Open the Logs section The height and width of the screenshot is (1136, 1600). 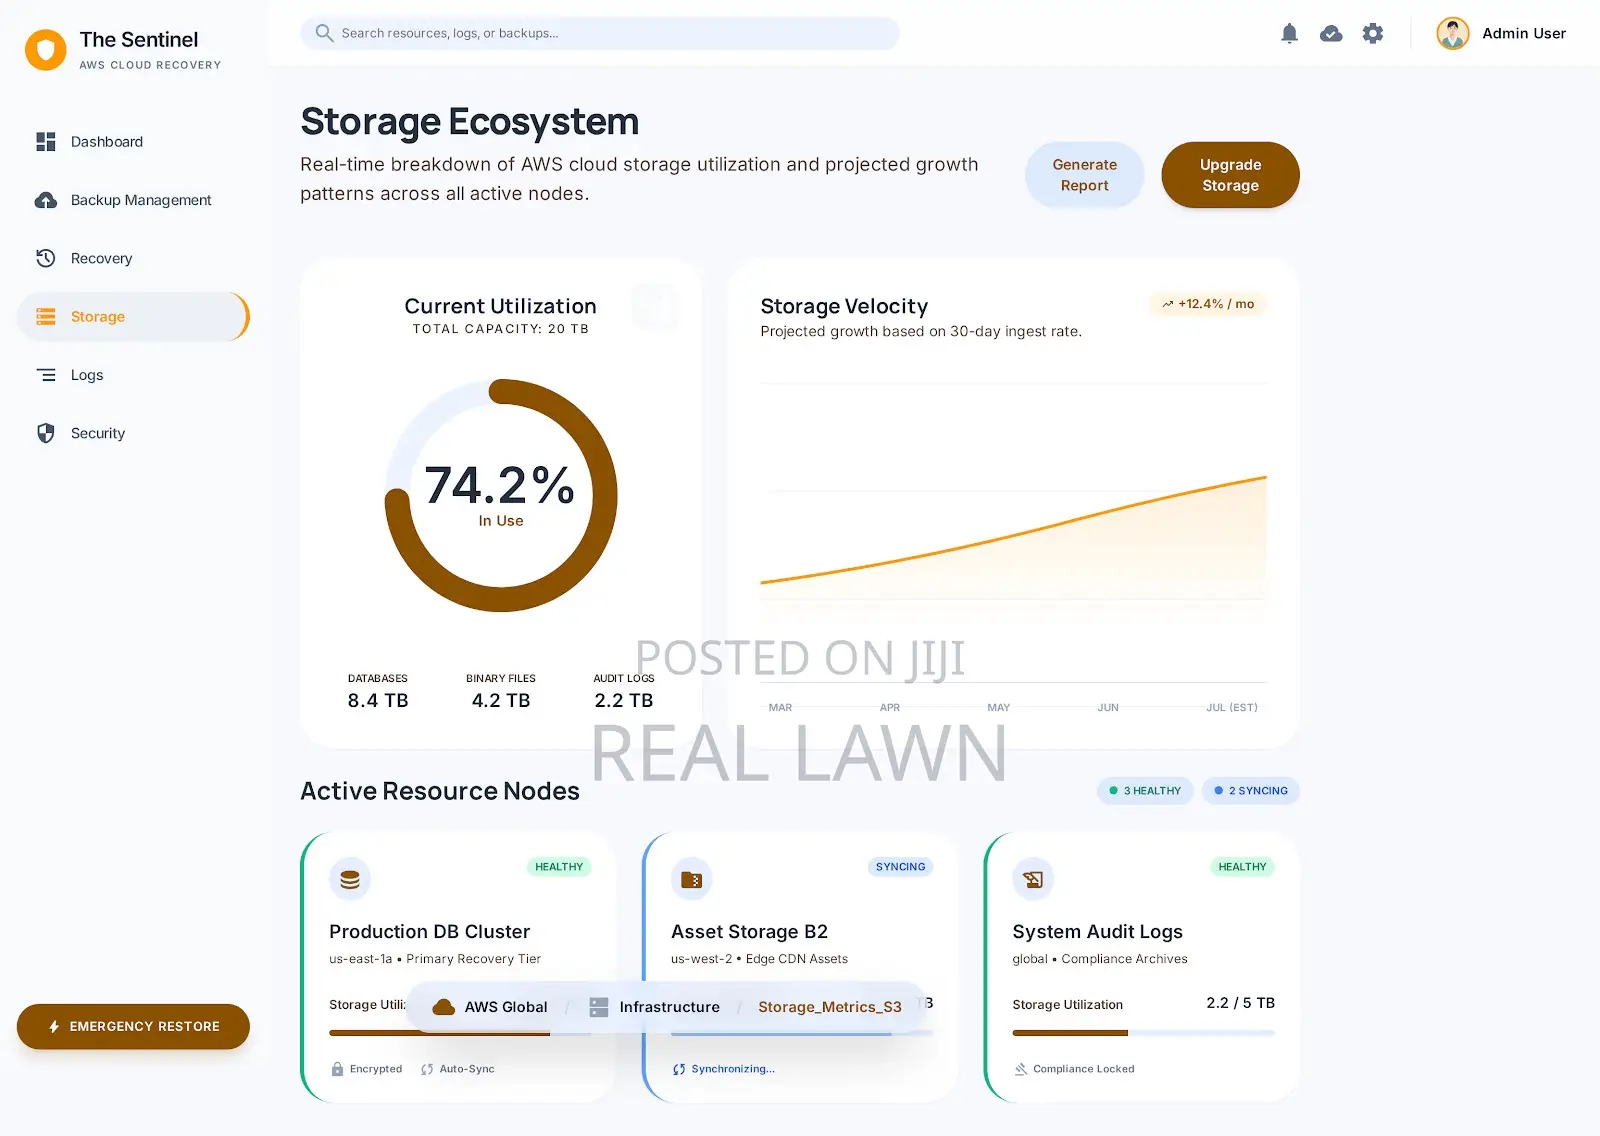point(133,375)
